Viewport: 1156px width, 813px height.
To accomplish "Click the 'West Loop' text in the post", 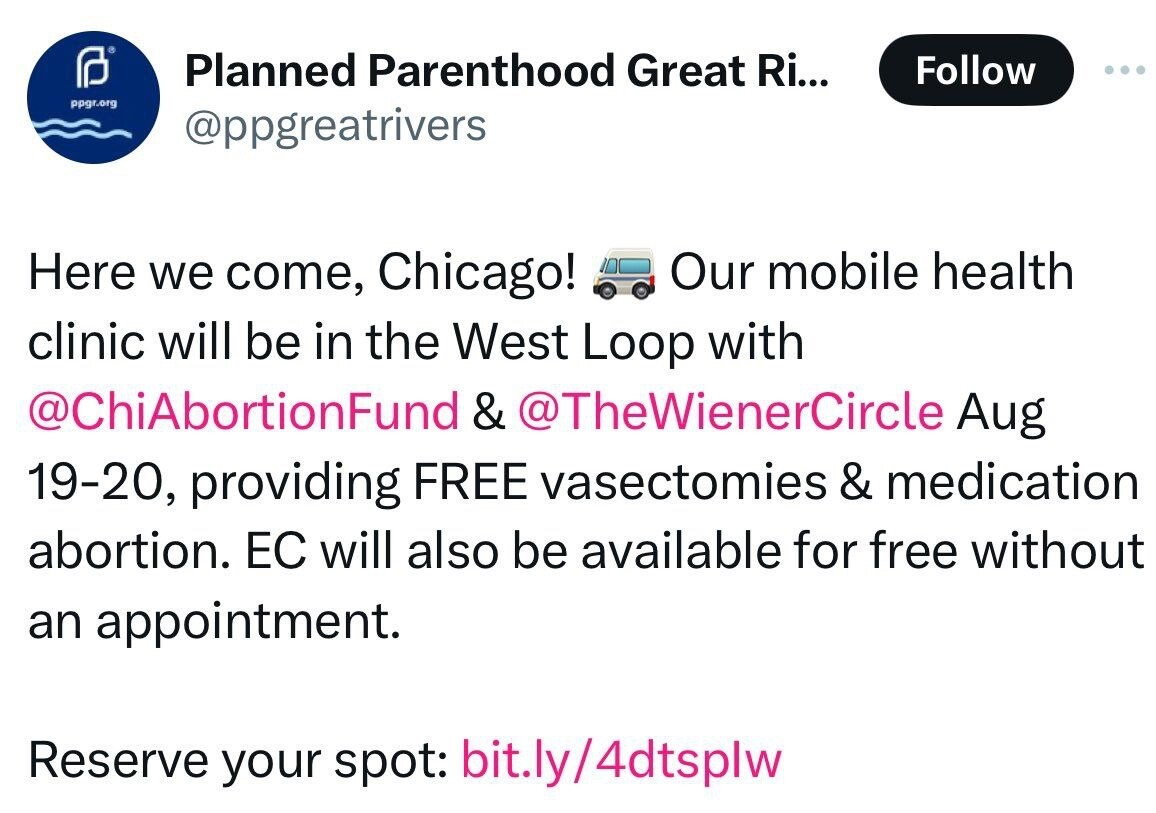I will 573,343.
